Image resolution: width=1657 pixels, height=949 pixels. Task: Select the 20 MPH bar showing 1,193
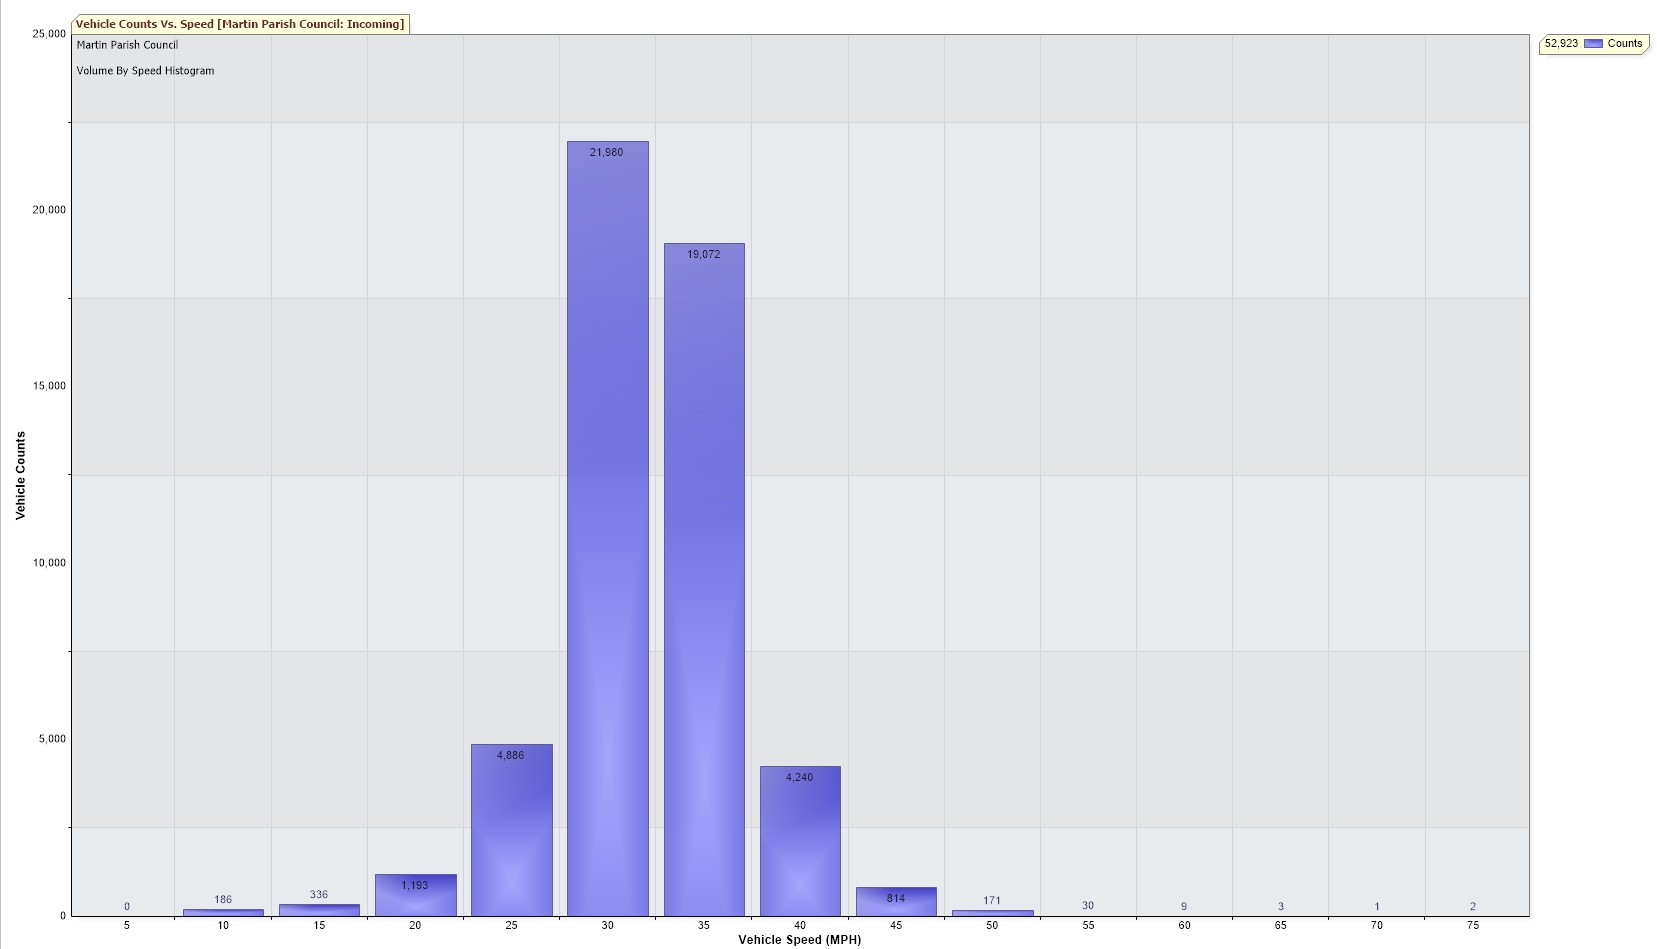pos(416,896)
